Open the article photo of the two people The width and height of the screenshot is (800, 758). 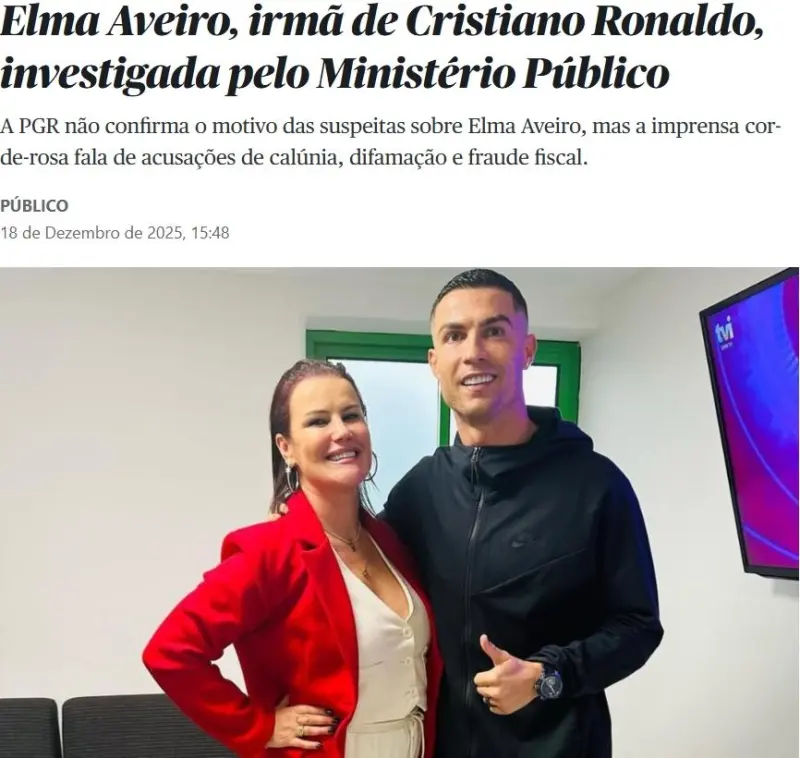pos(400,512)
